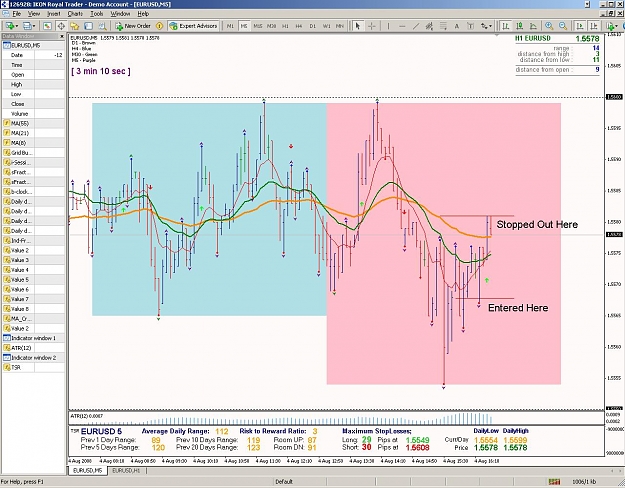Select the Text Label 'T' tool
This screenshot has width=625, height=488.
click(x=470, y=26)
